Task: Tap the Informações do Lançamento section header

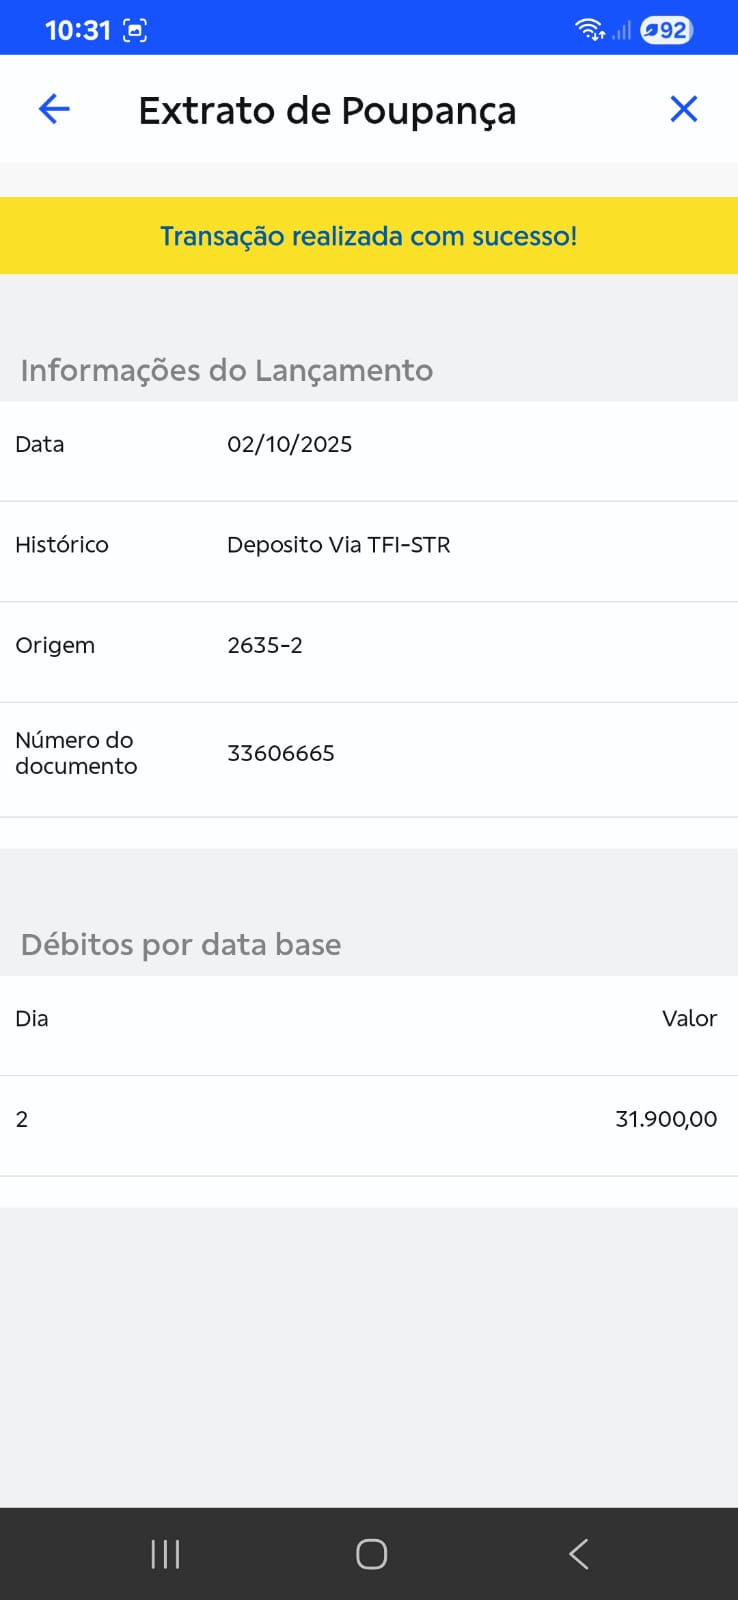Action: [x=227, y=370]
